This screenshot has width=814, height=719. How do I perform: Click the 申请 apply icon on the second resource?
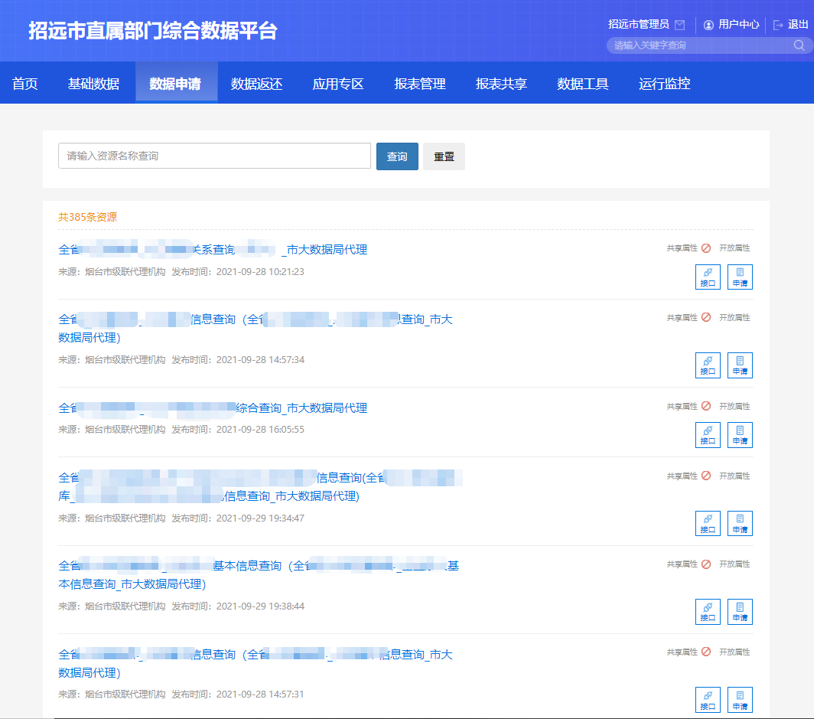click(739, 365)
